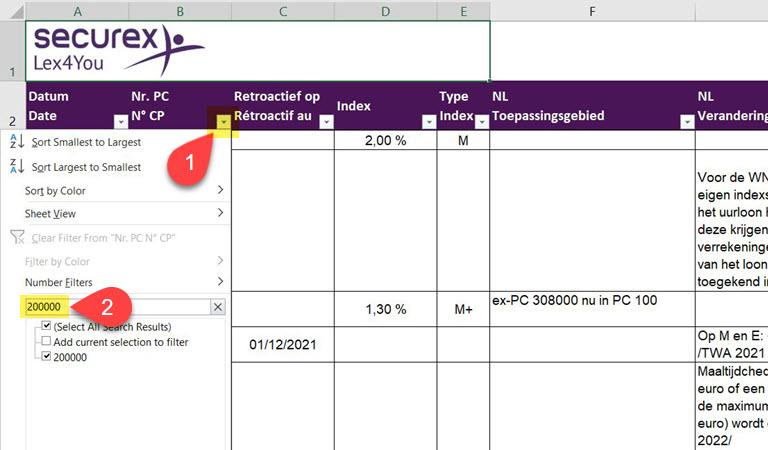This screenshot has width=768, height=450.
Task: Click the Sort Smallest to Largest icon
Action: coord(16,143)
